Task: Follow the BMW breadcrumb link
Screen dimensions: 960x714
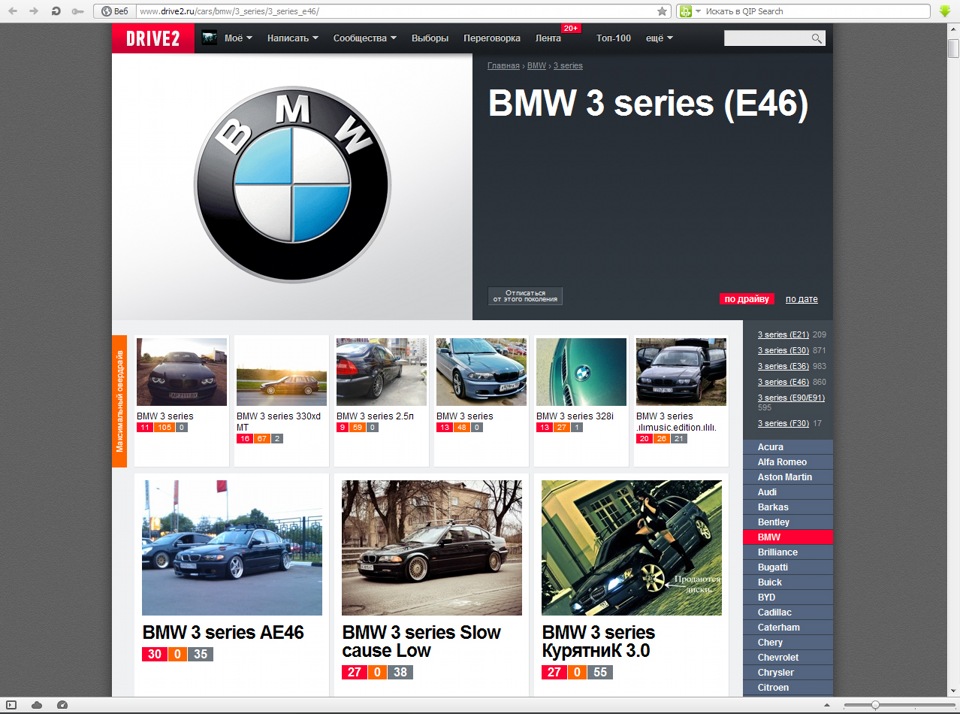Action: click(536, 66)
